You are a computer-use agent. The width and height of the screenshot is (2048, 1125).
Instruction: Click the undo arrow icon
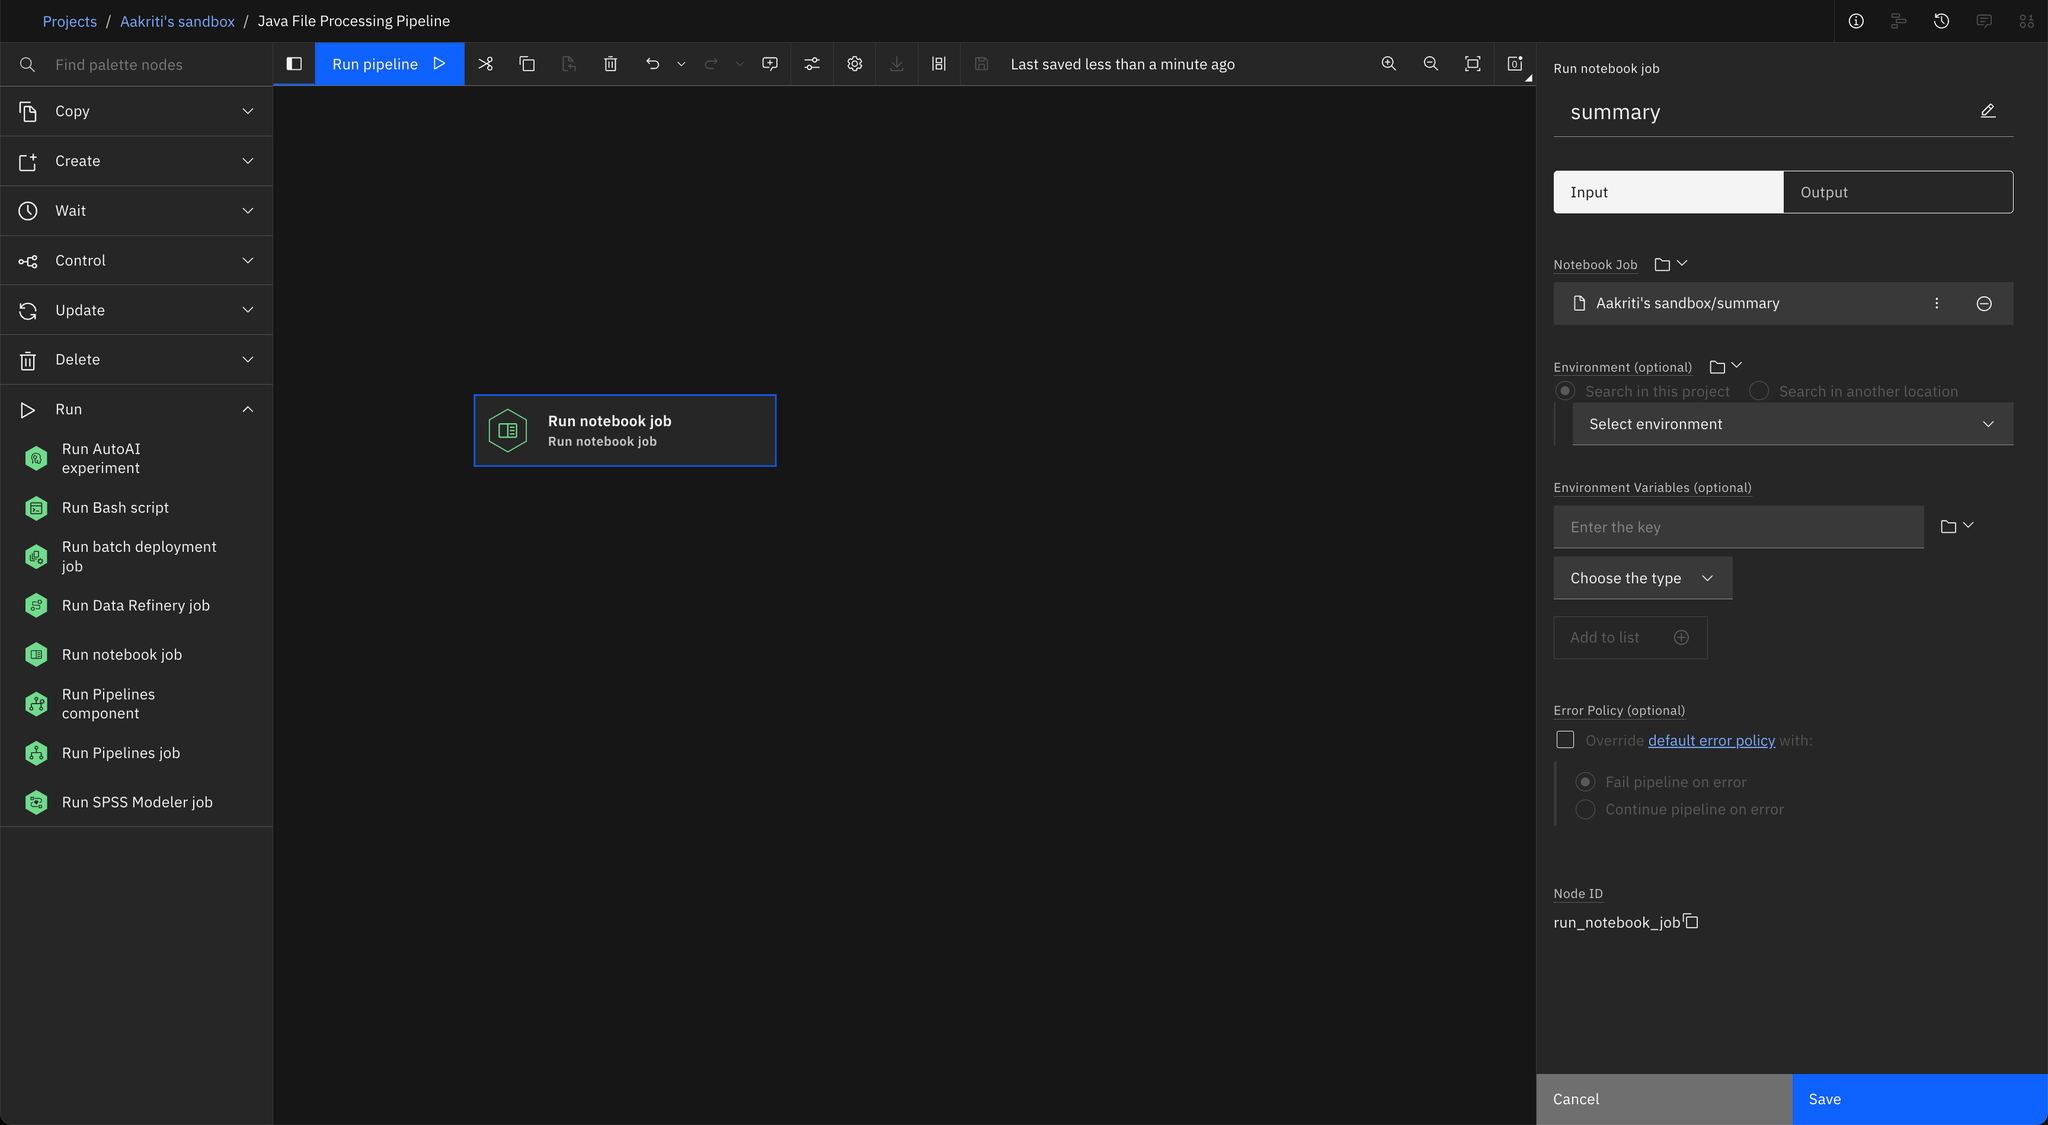point(652,63)
